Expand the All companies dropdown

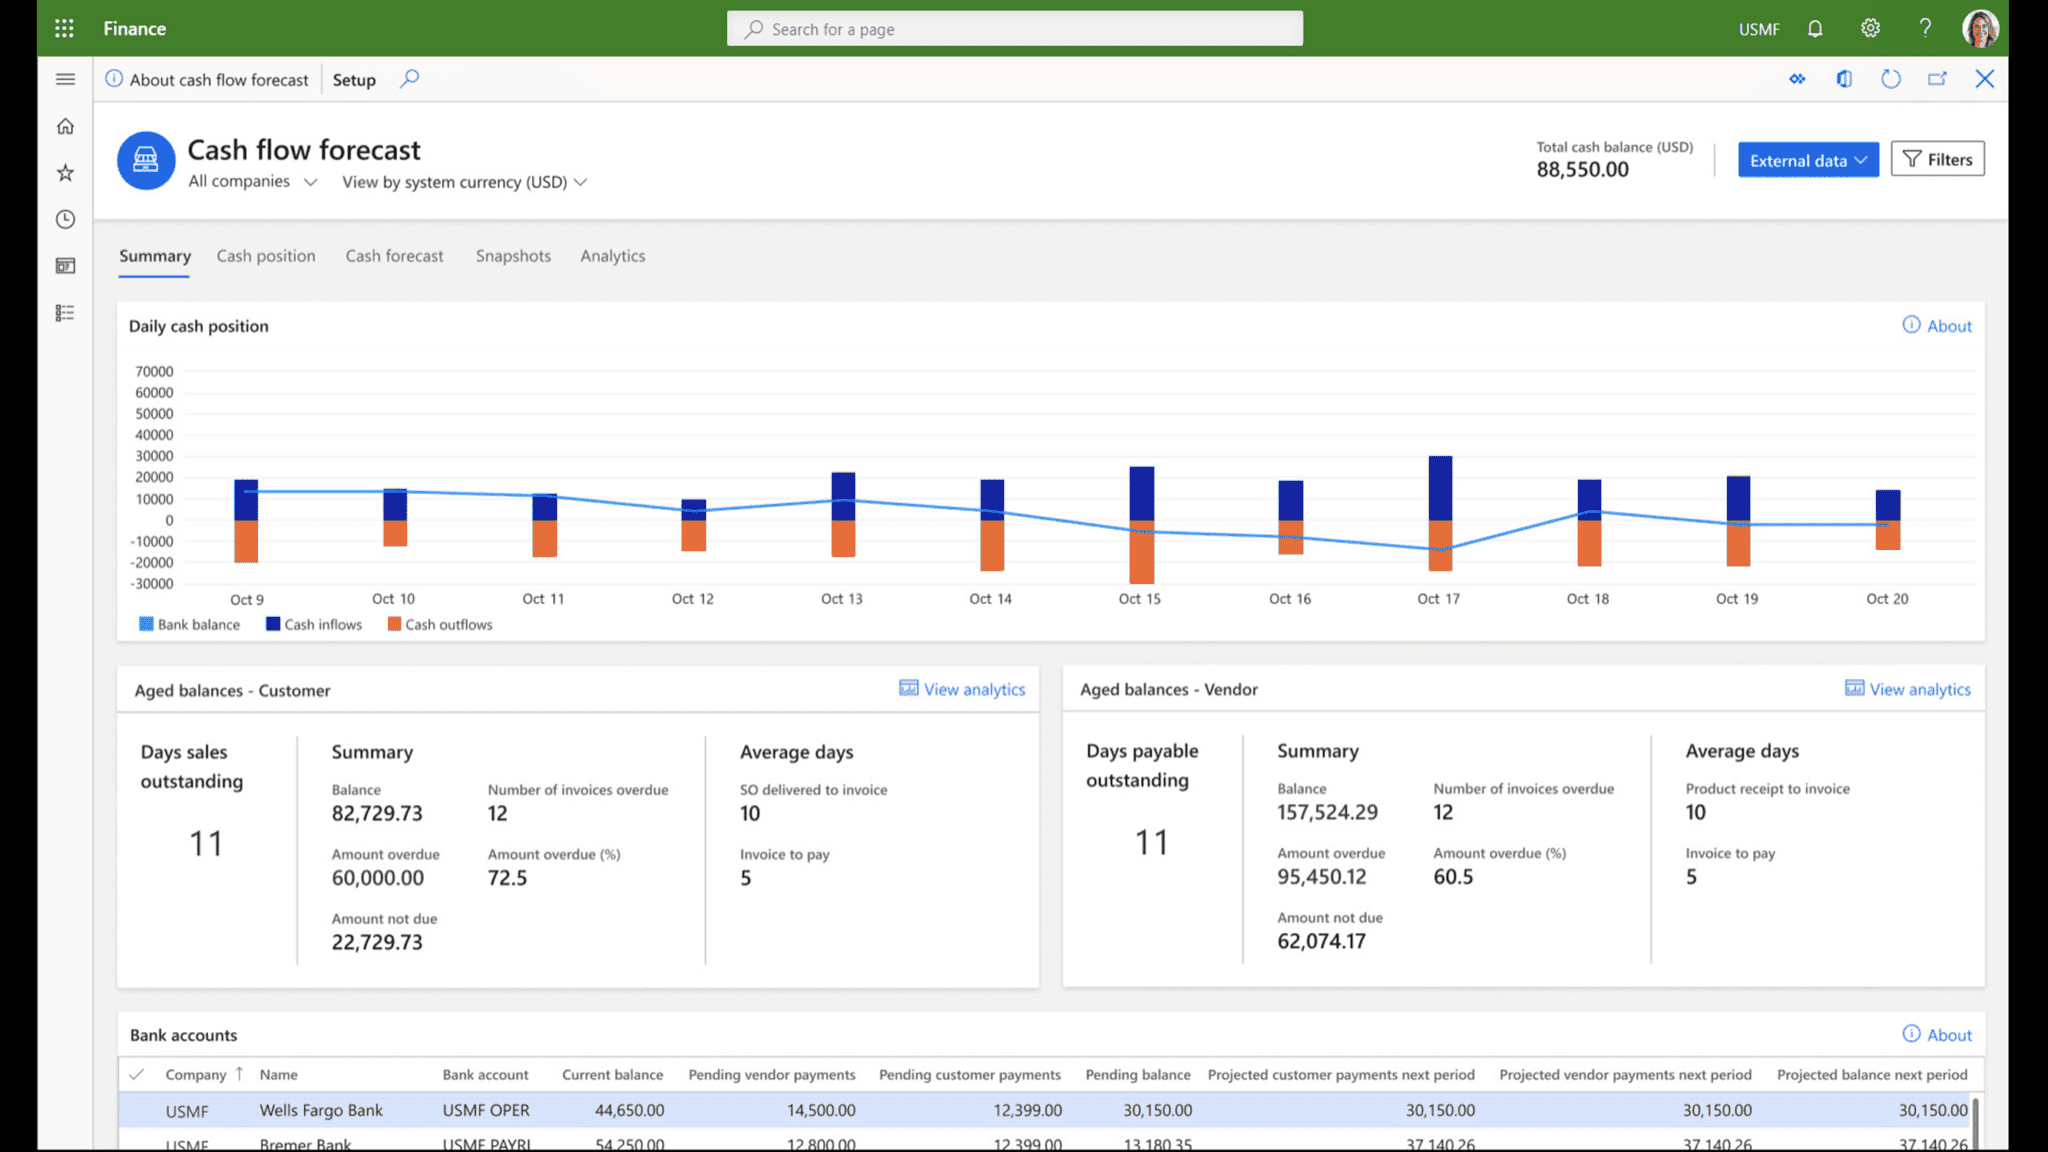point(253,182)
